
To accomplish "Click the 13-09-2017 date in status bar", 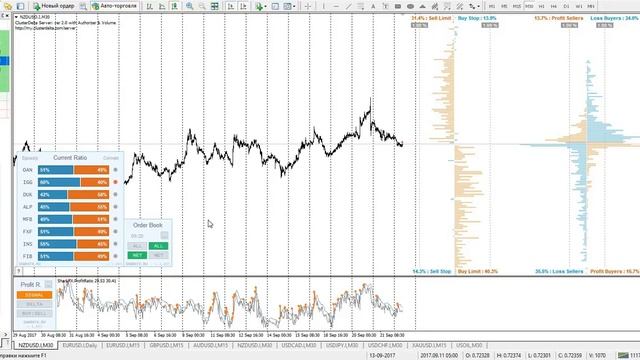I will tap(382, 356).
